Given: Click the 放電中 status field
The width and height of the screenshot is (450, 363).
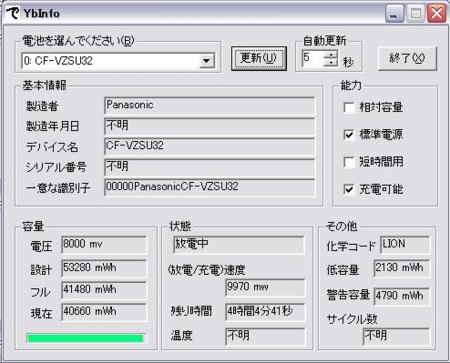Looking at the screenshot, I should [239, 245].
